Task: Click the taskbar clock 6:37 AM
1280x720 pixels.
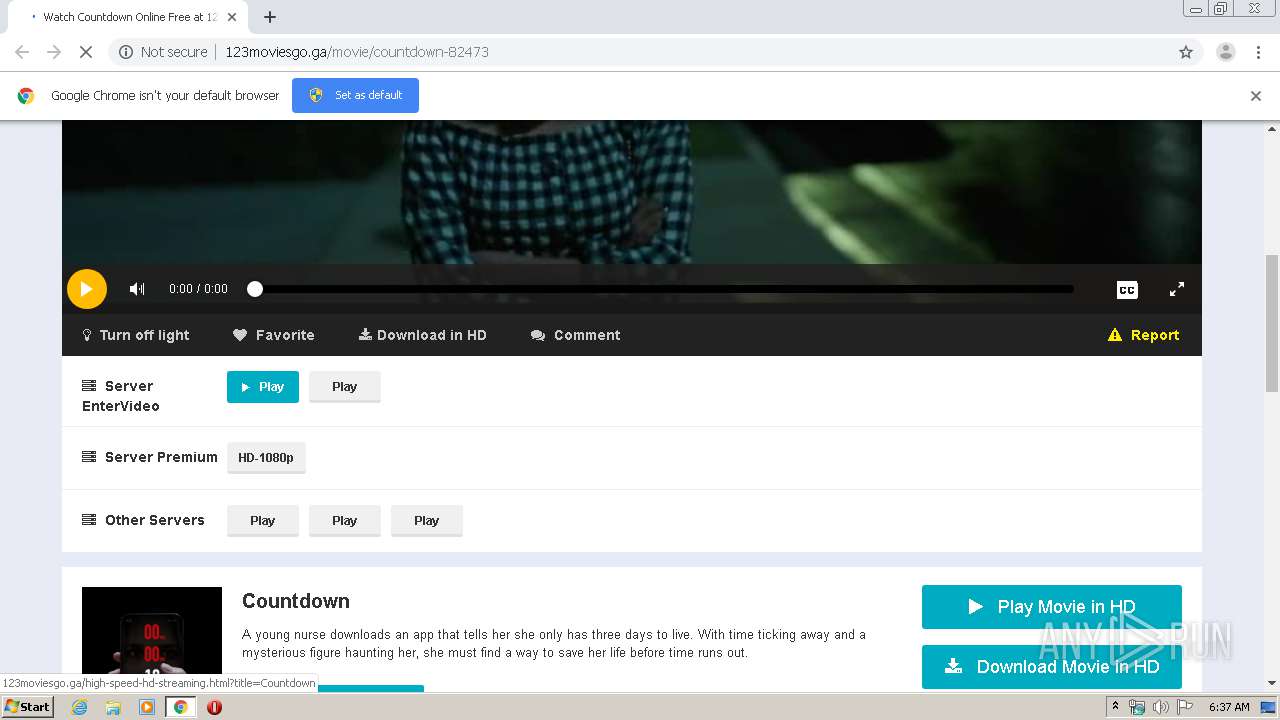Action: tap(1229, 707)
